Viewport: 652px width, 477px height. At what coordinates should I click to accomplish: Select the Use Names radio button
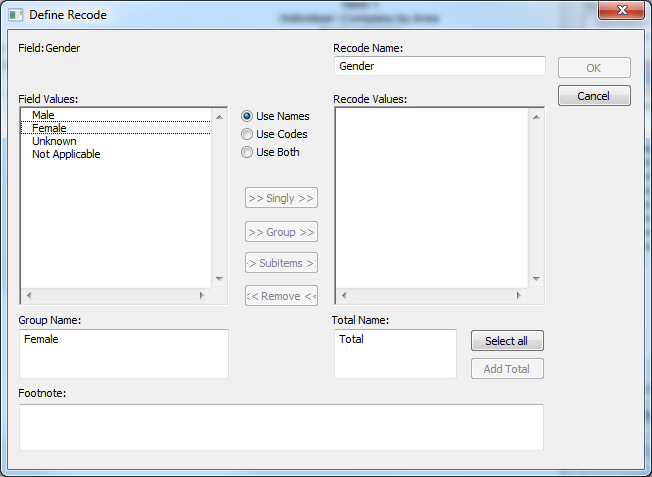[247, 116]
